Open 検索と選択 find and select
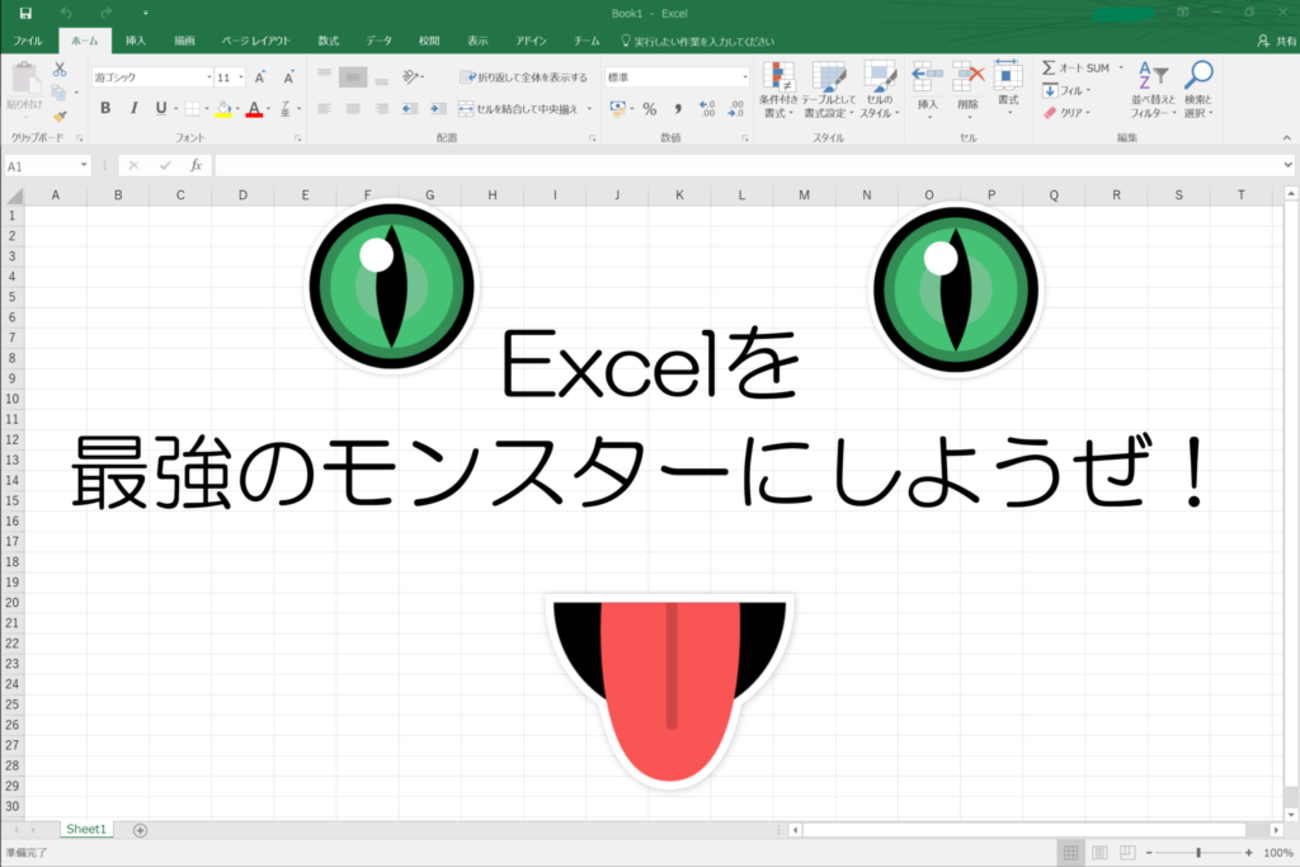1300x867 pixels. 1198,90
